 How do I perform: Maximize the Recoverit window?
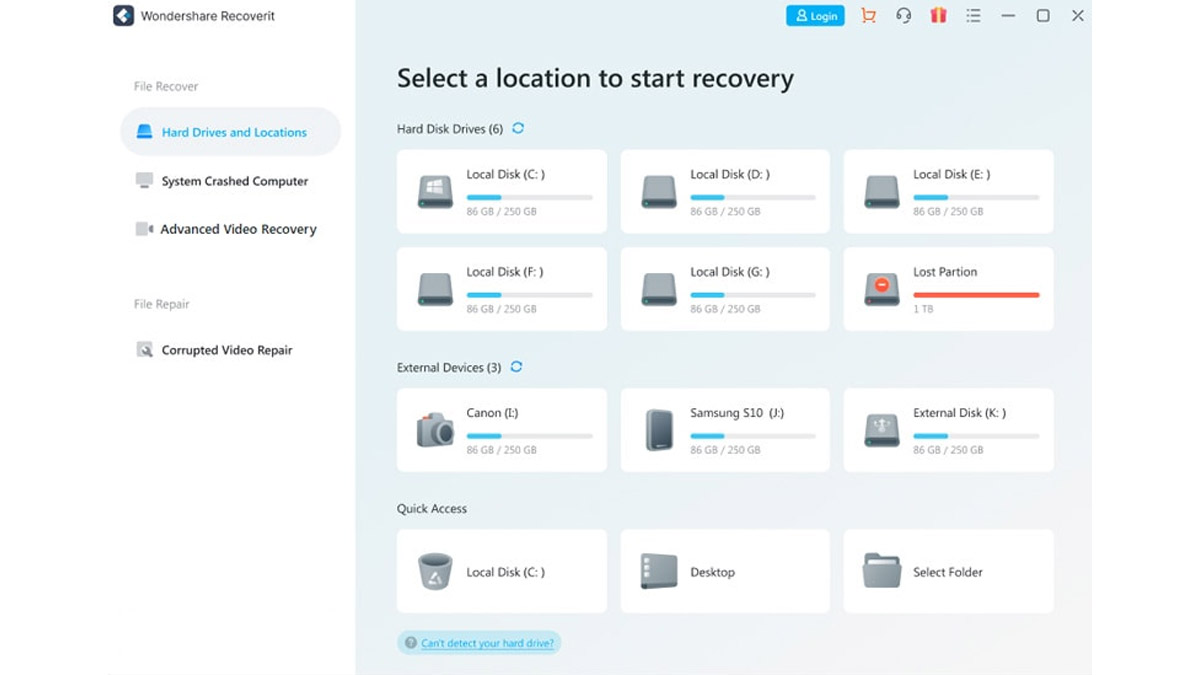1043,16
